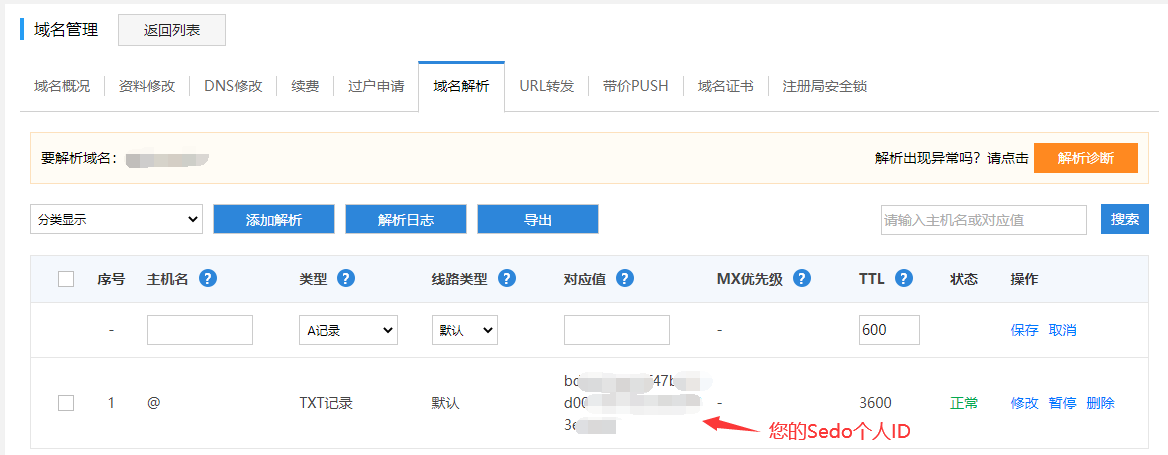Go to the URL转发 tab
The width and height of the screenshot is (1168, 455).
pyautogui.click(x=547, y=86)
